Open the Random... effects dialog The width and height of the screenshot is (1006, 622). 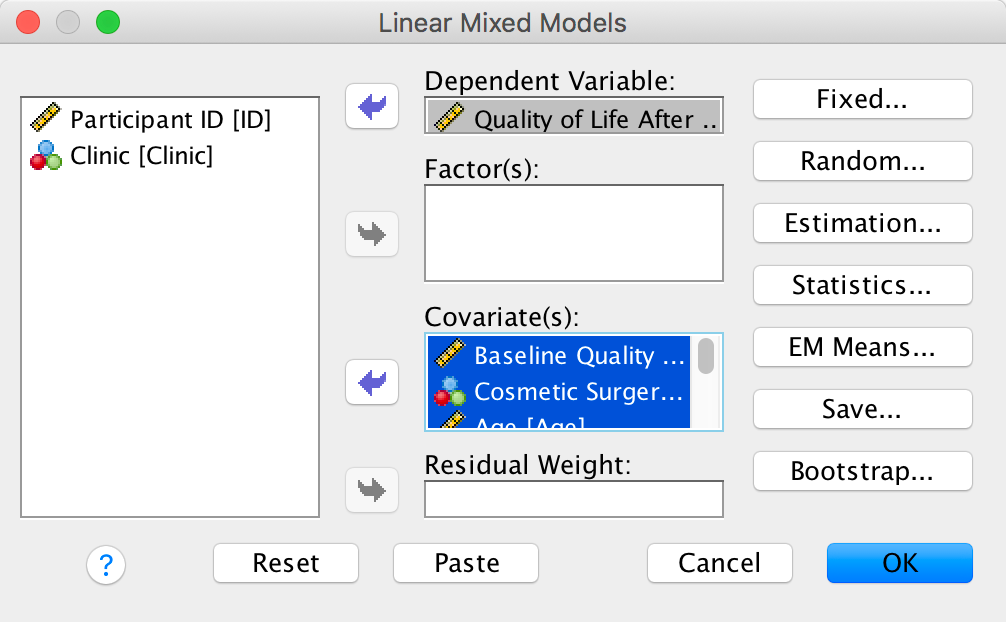click(x=863, y=161)
